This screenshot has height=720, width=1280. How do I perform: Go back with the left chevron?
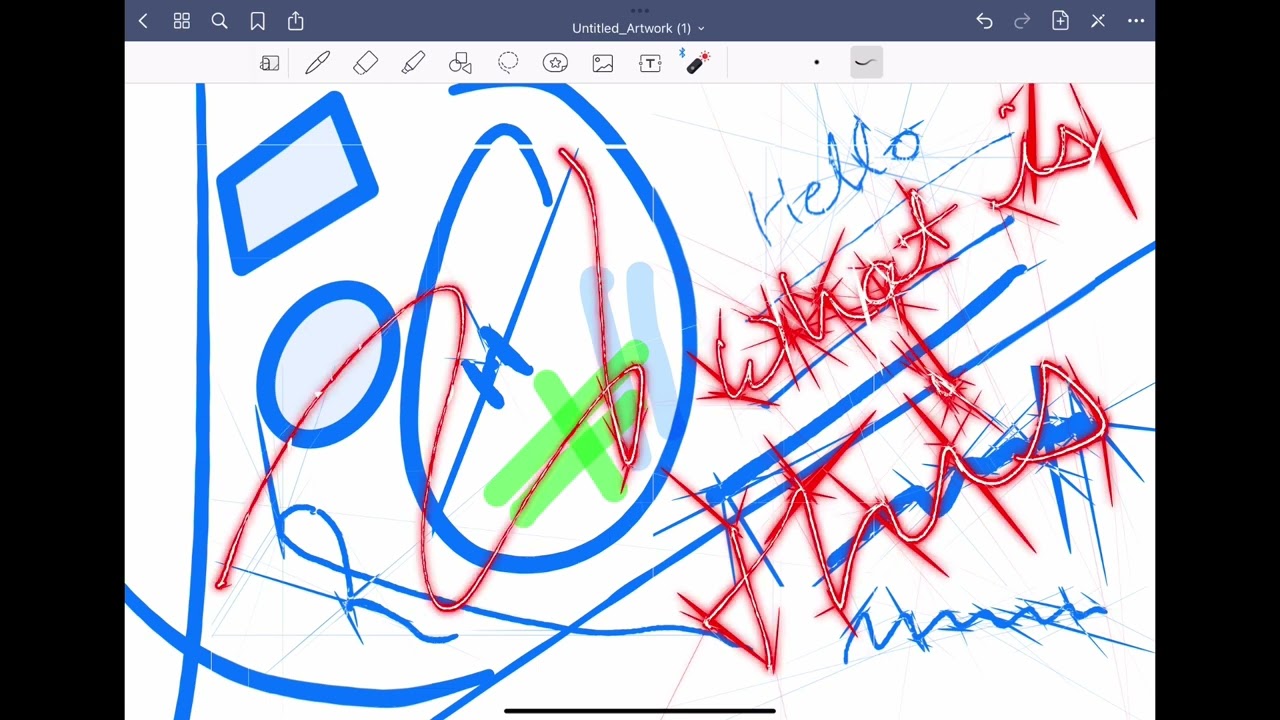tap(143, 21)
